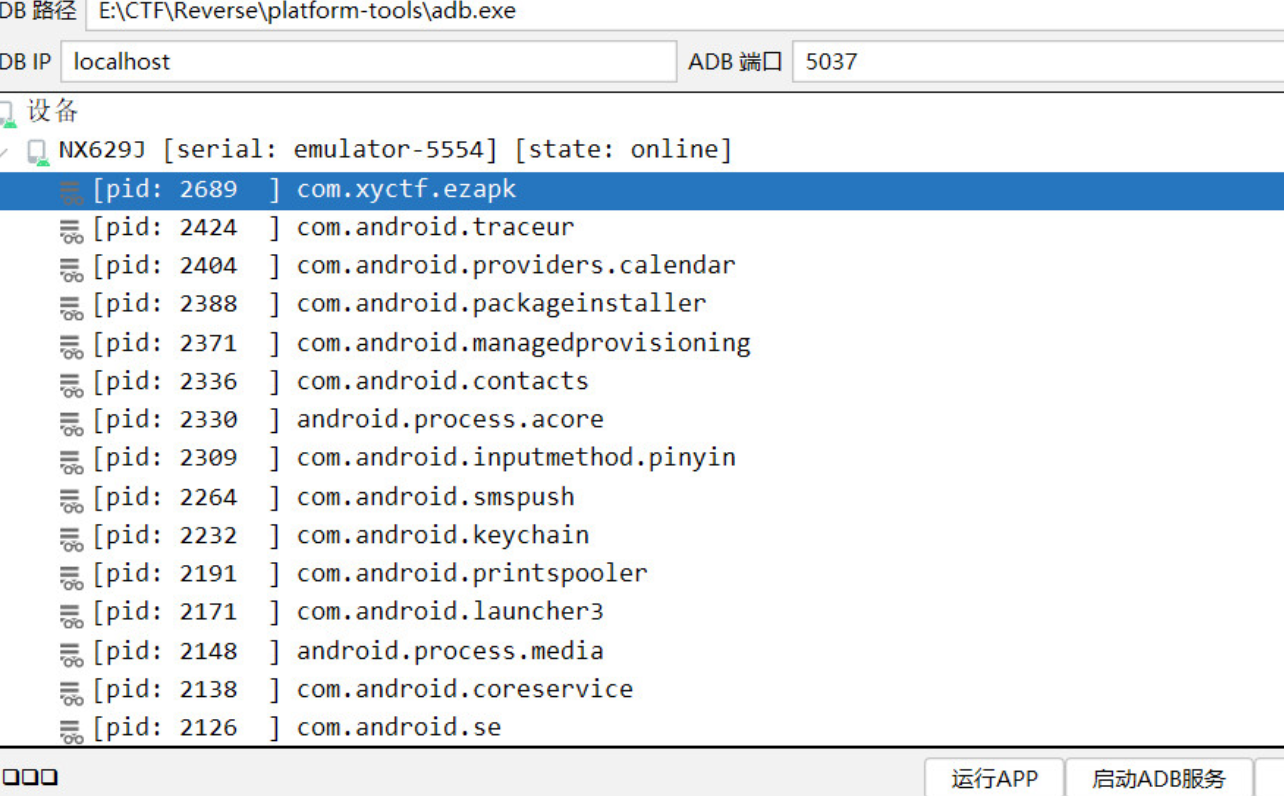Click the device icon next to NX629J
This screenshot has width=1284, height=796.
pos(38,151)
